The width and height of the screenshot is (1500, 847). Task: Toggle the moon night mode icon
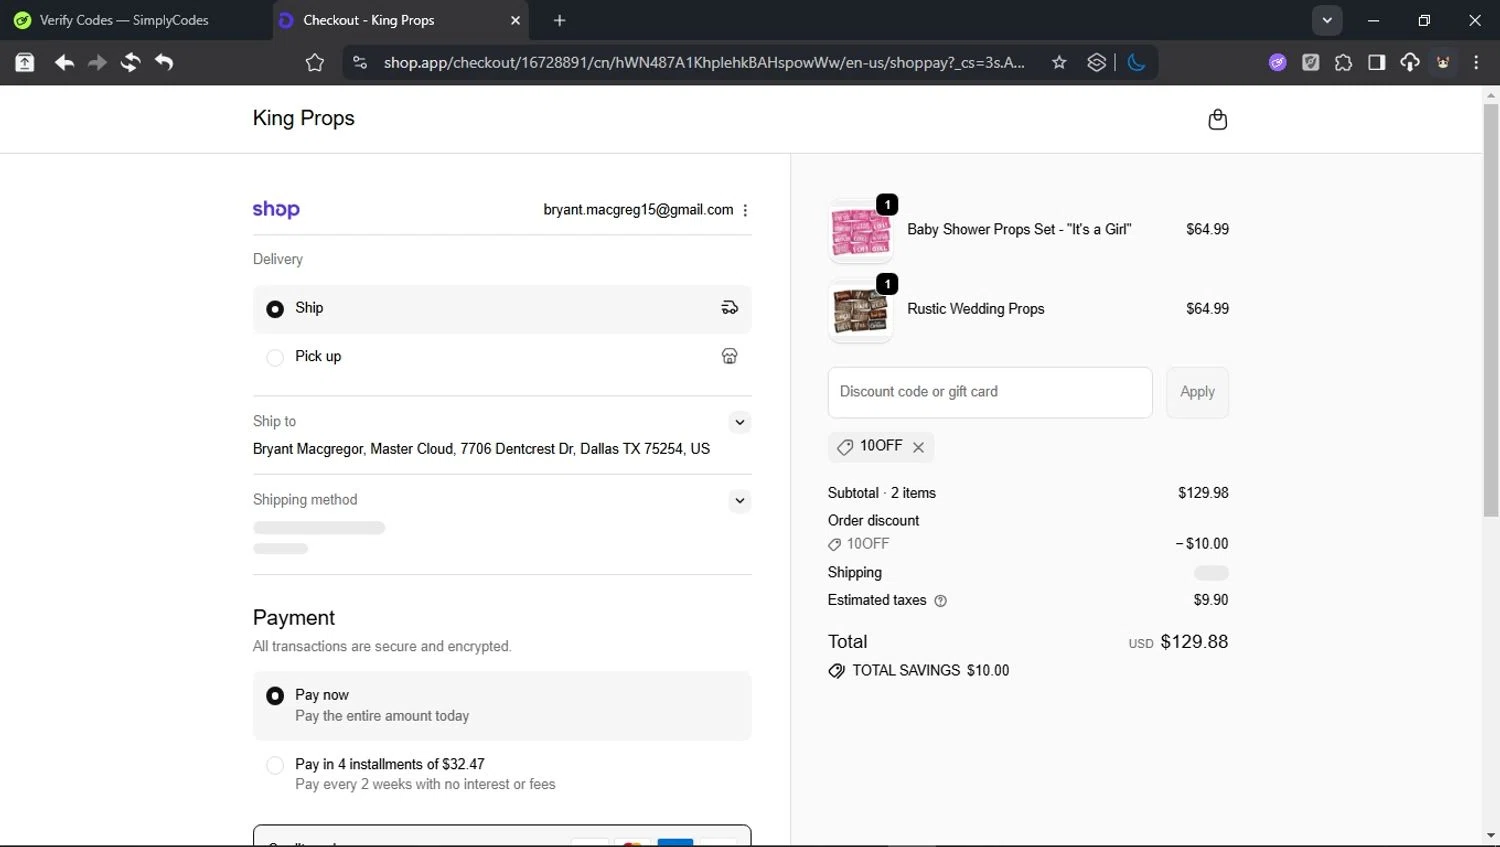click(x=1137, y=63)
